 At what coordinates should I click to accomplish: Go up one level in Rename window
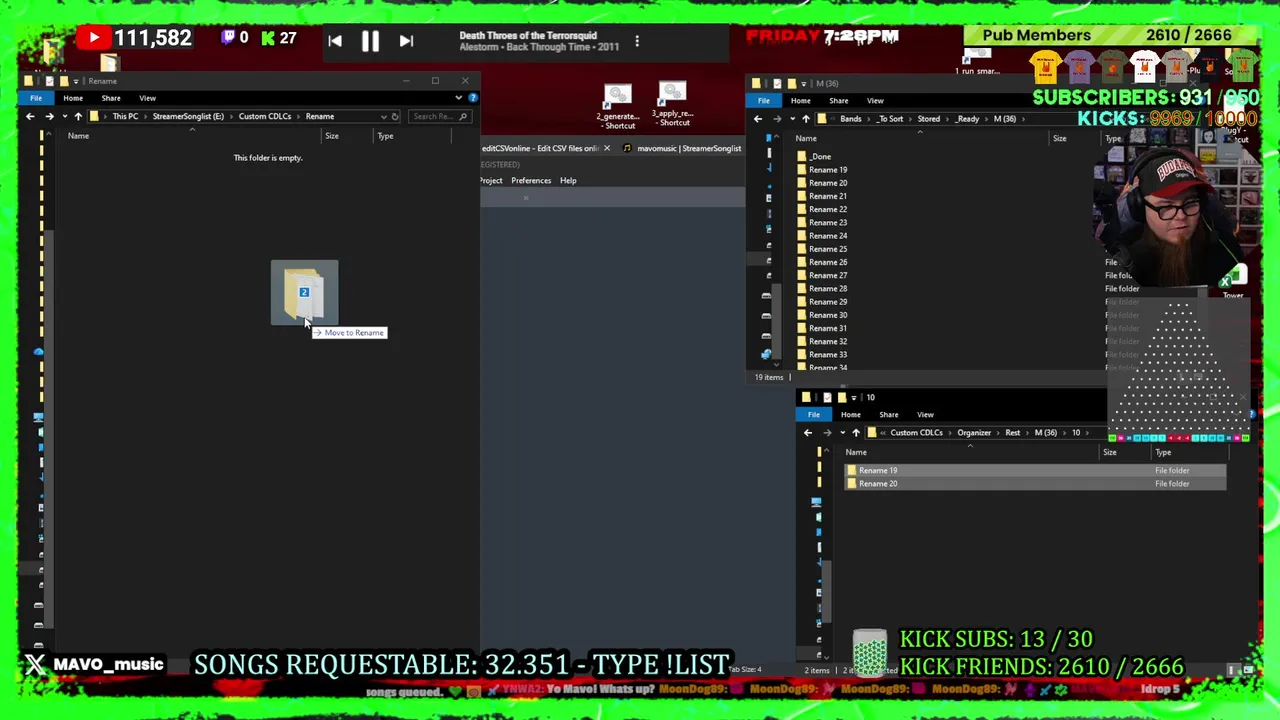pyautogui.click(x=78, y=116)
